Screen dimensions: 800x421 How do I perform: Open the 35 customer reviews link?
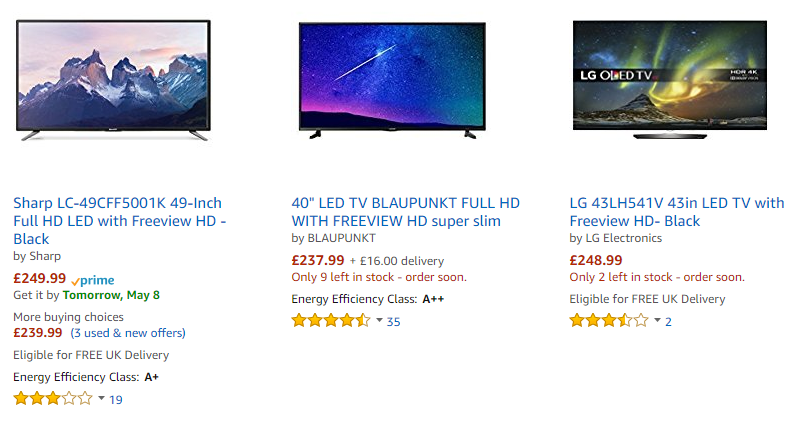(393, 321)
